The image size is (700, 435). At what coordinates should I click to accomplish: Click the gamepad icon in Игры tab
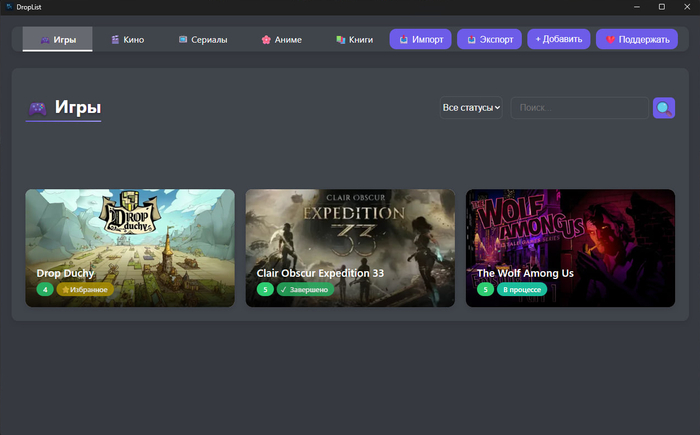[x=45, y=40]
